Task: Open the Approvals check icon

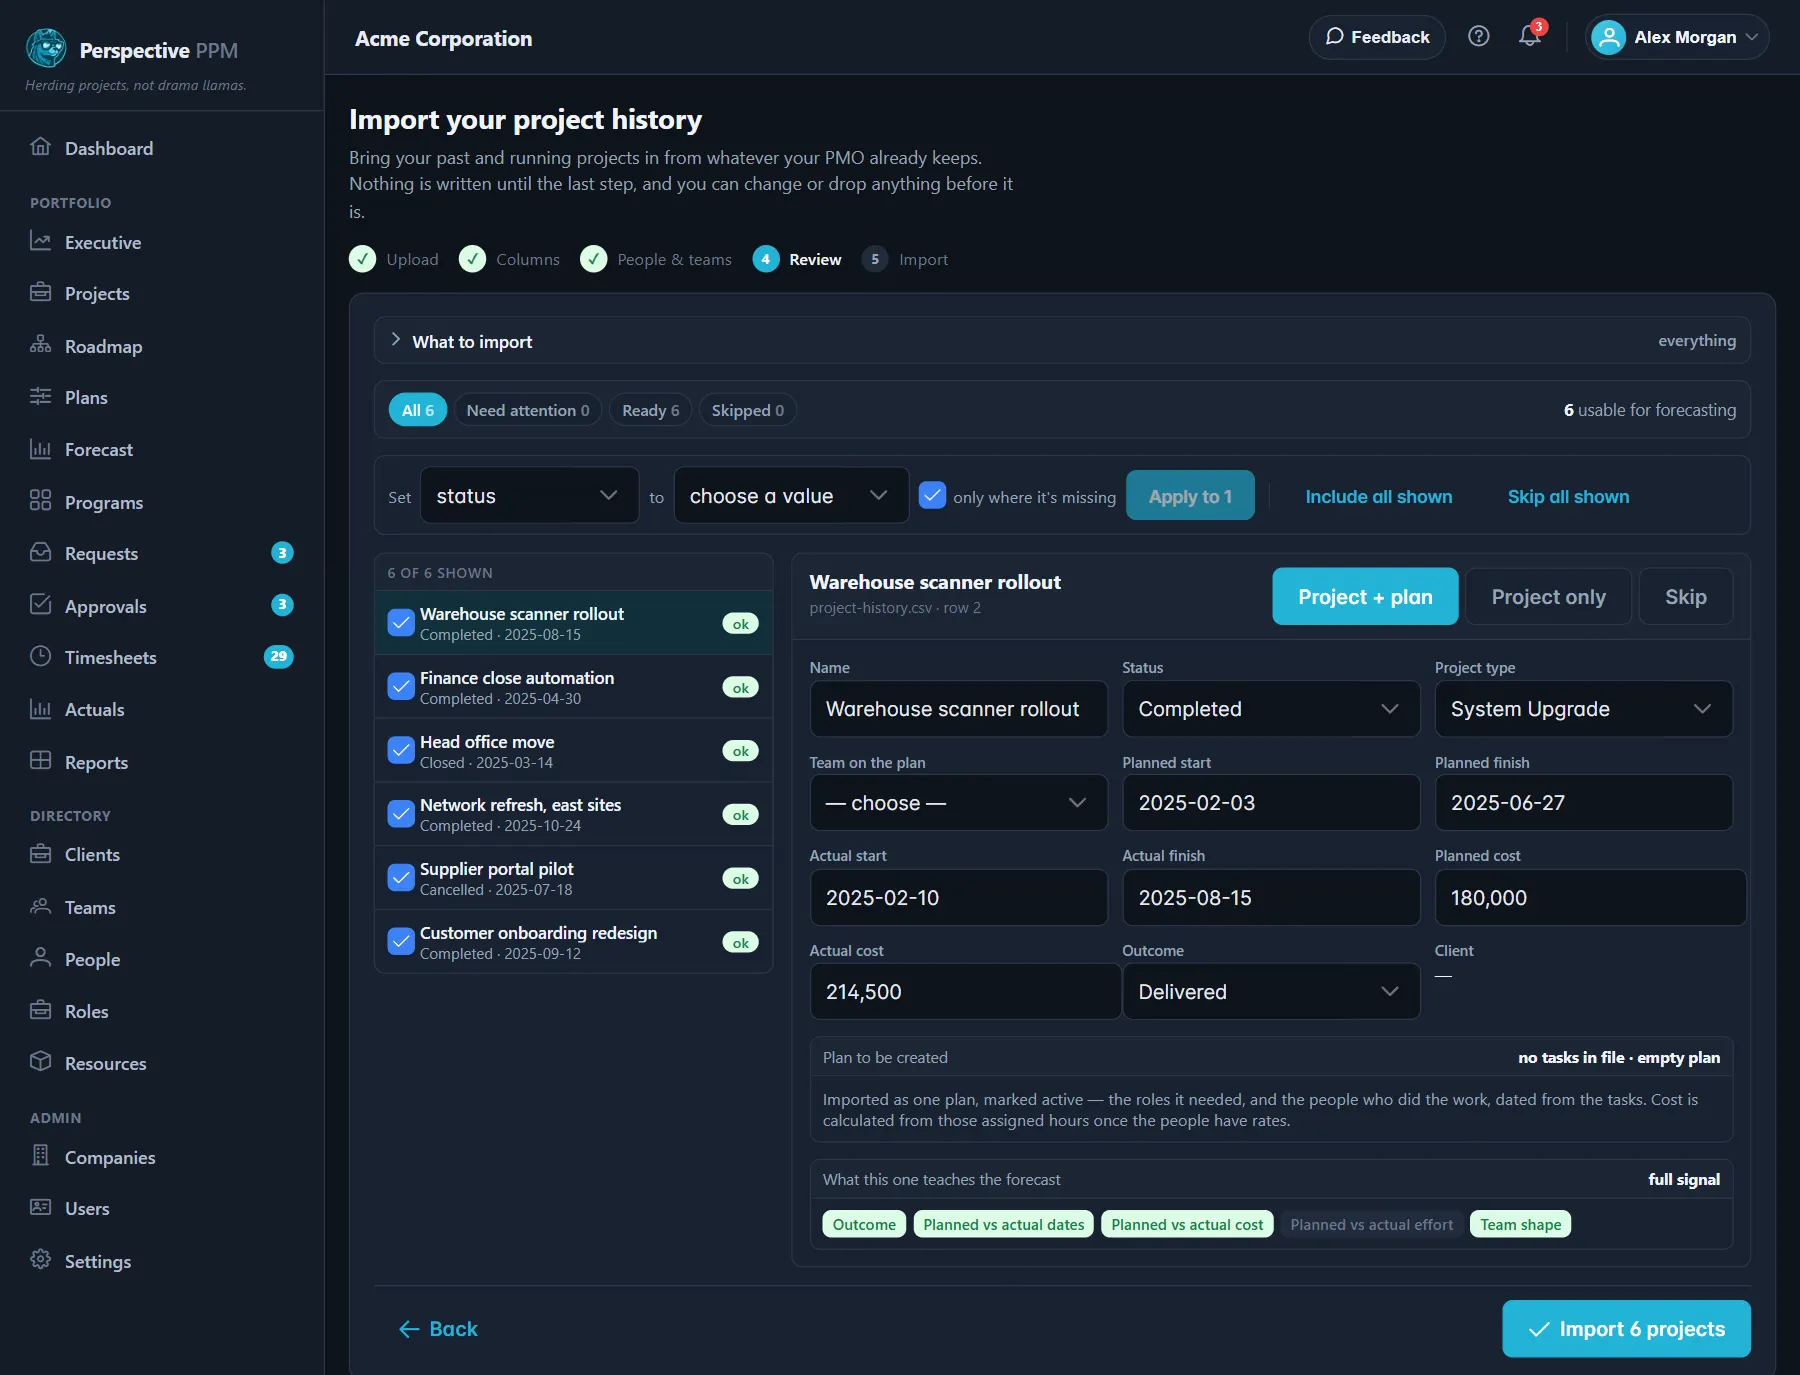Action: pyautogui.click(x=40, y=604)
